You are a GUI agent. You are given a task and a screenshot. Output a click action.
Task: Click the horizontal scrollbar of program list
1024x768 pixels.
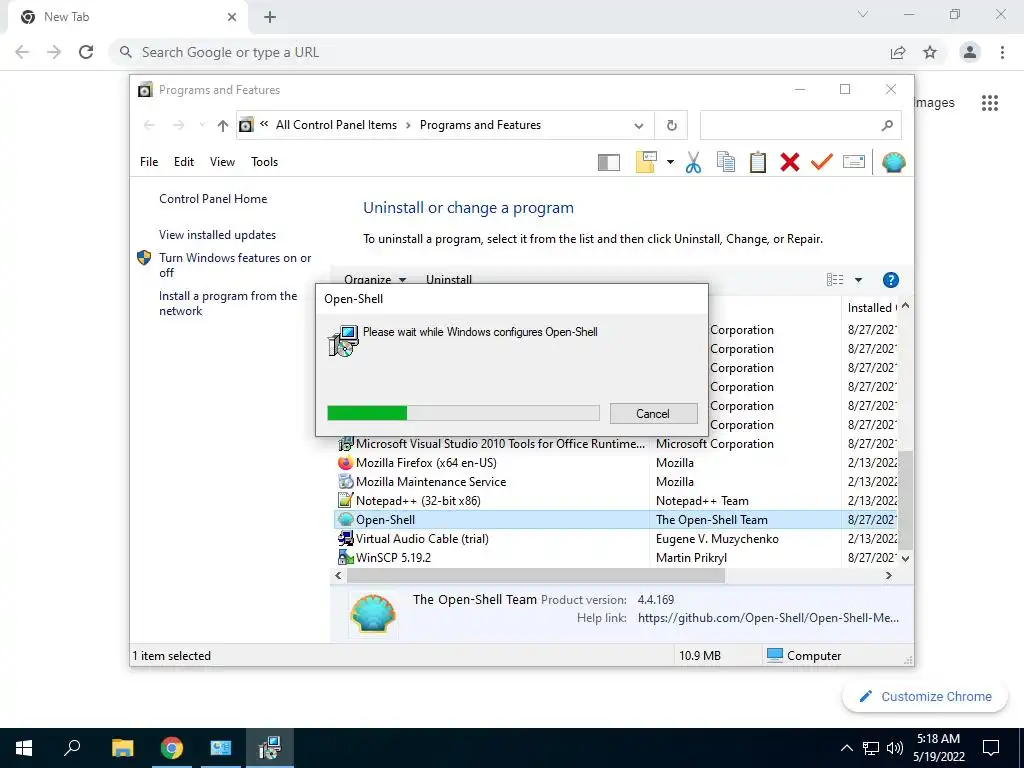coord(536,575)
